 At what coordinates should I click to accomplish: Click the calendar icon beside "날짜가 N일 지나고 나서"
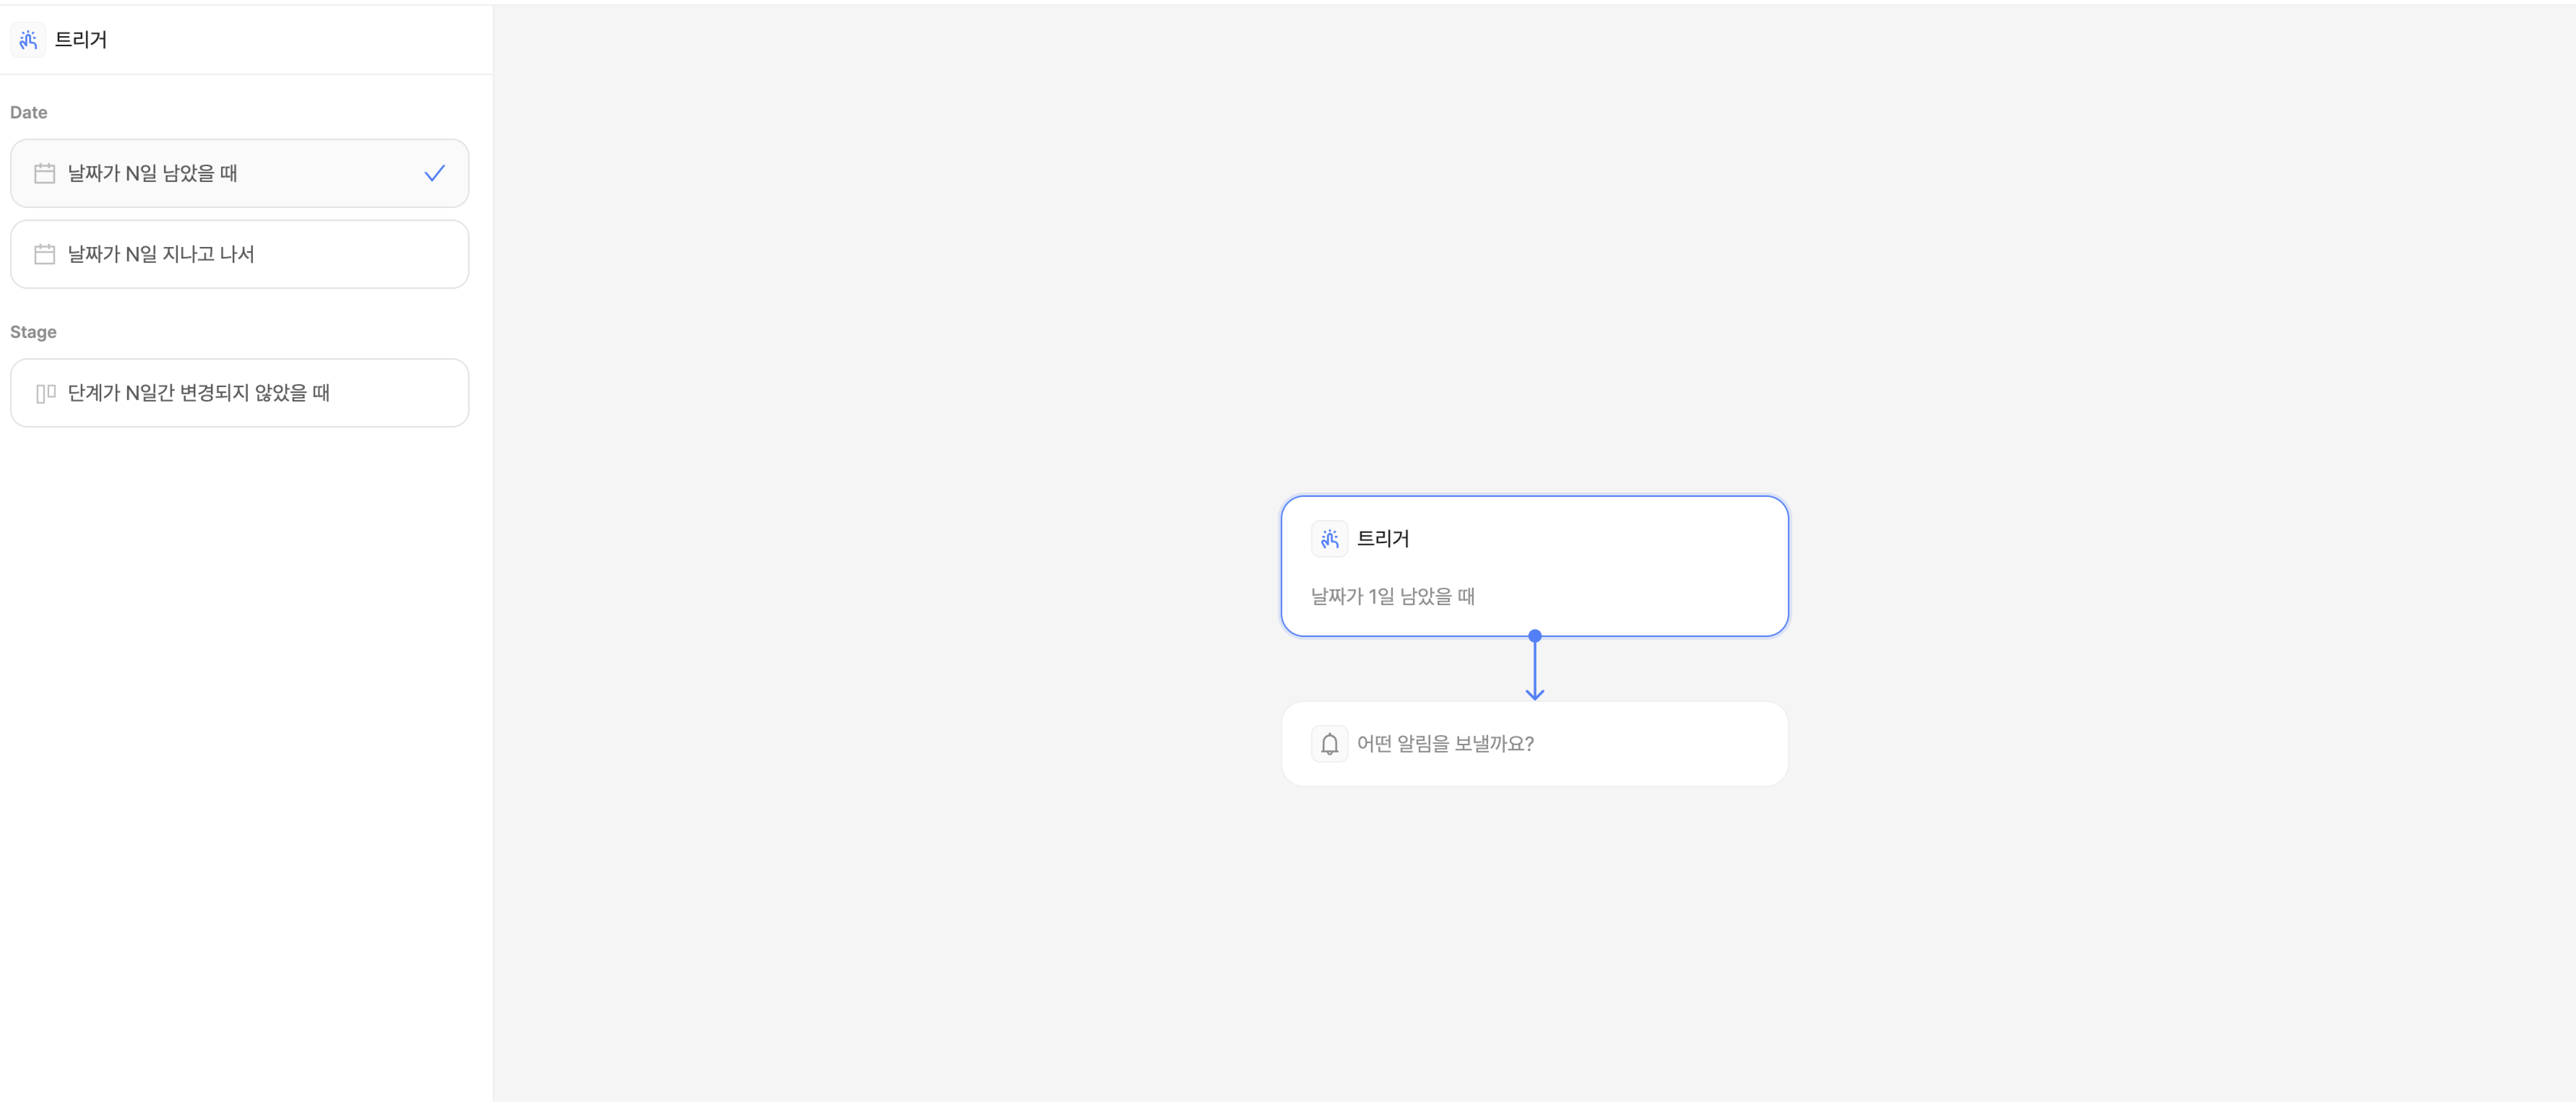(x=45, y=254)
